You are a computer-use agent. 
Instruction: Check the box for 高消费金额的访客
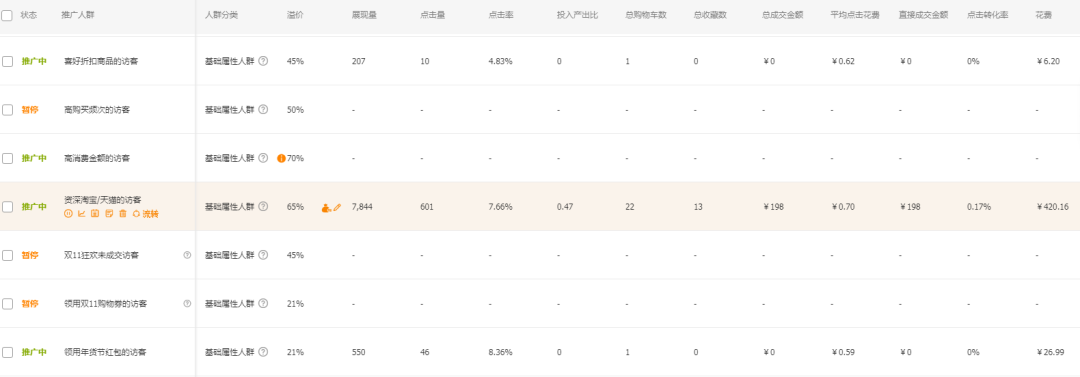(x=7, y=158)
